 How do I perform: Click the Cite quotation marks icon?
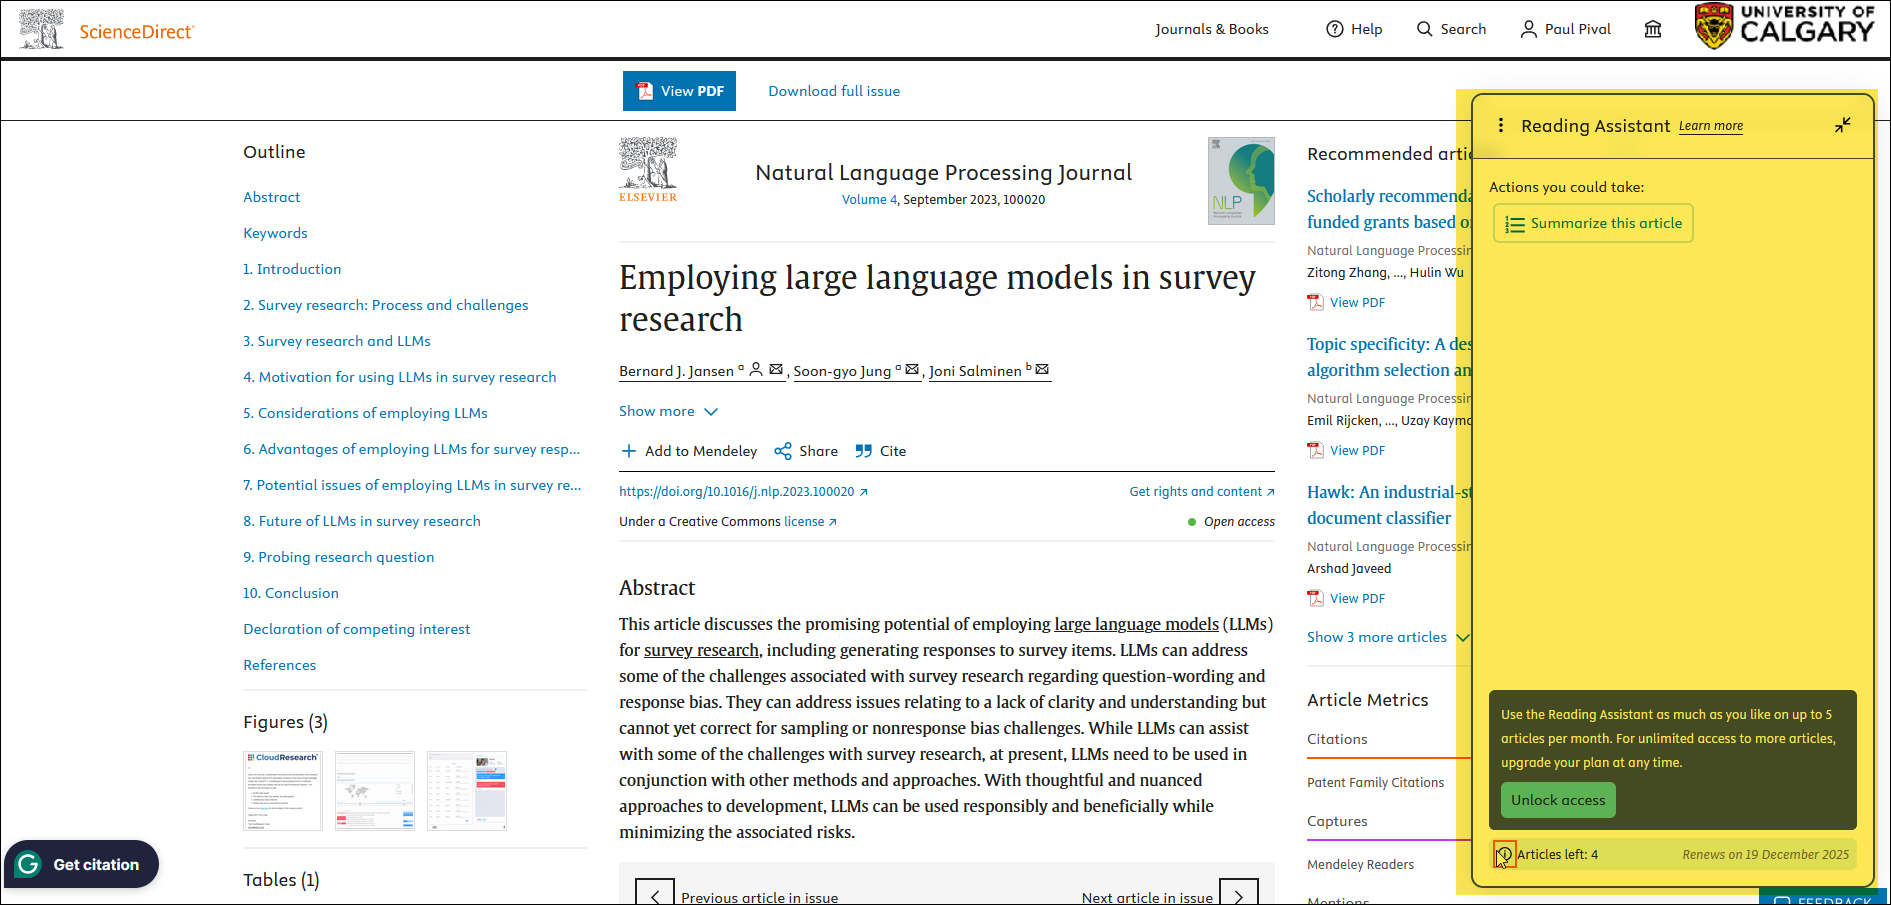pos(864,450)
